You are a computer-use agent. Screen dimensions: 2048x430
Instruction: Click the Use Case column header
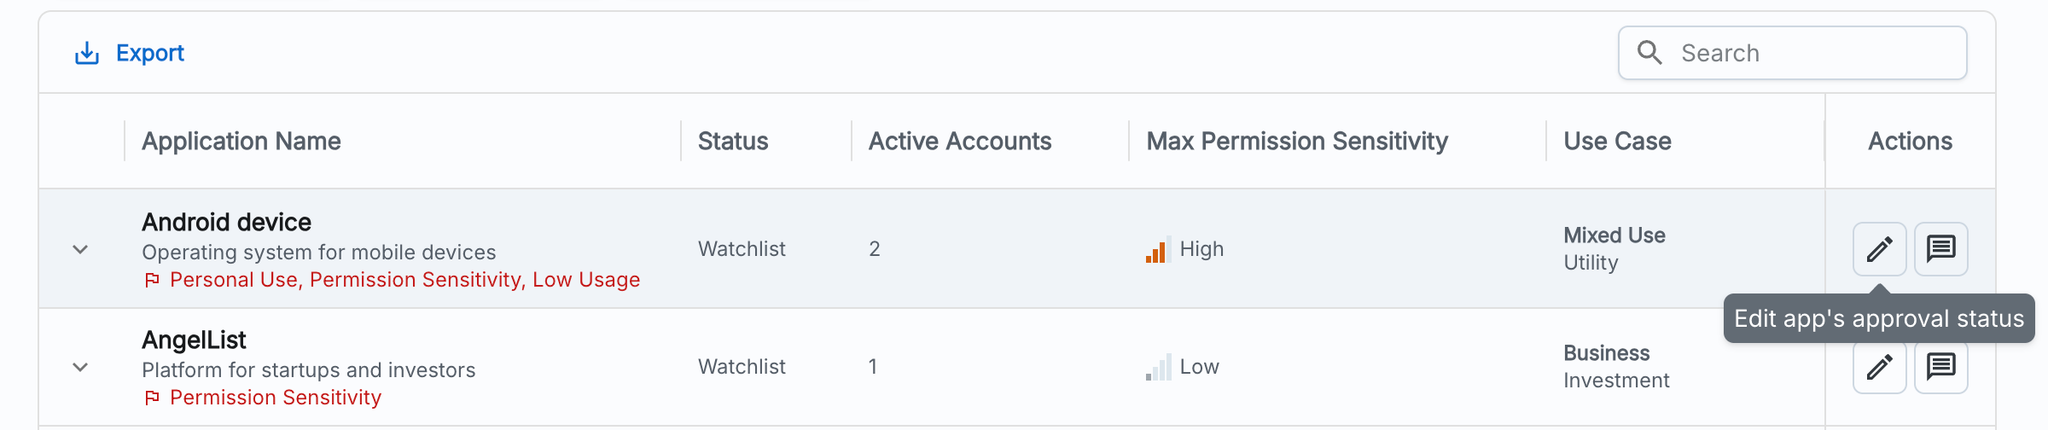click(x=1617, y=141)
